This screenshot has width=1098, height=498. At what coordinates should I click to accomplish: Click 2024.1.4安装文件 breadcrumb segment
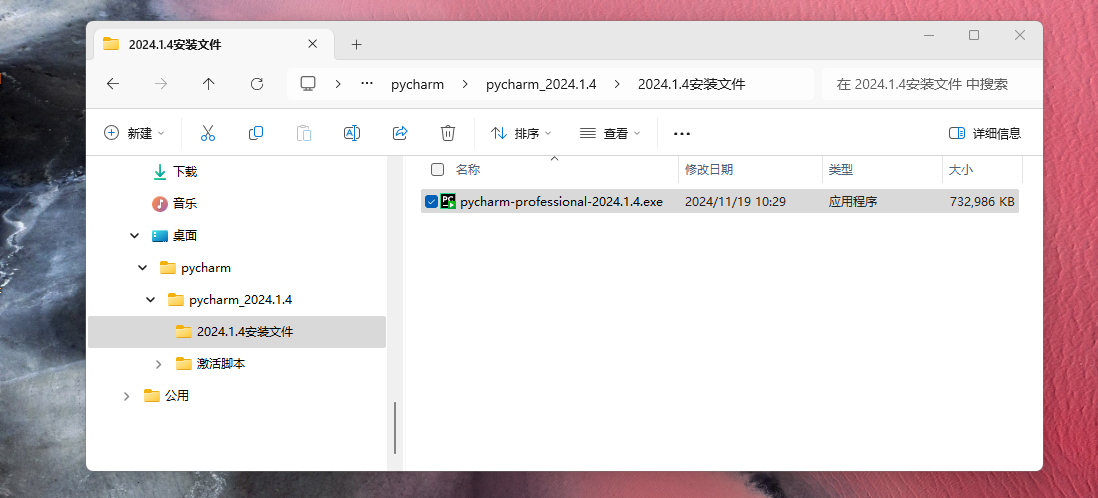[x=691, y=85]
